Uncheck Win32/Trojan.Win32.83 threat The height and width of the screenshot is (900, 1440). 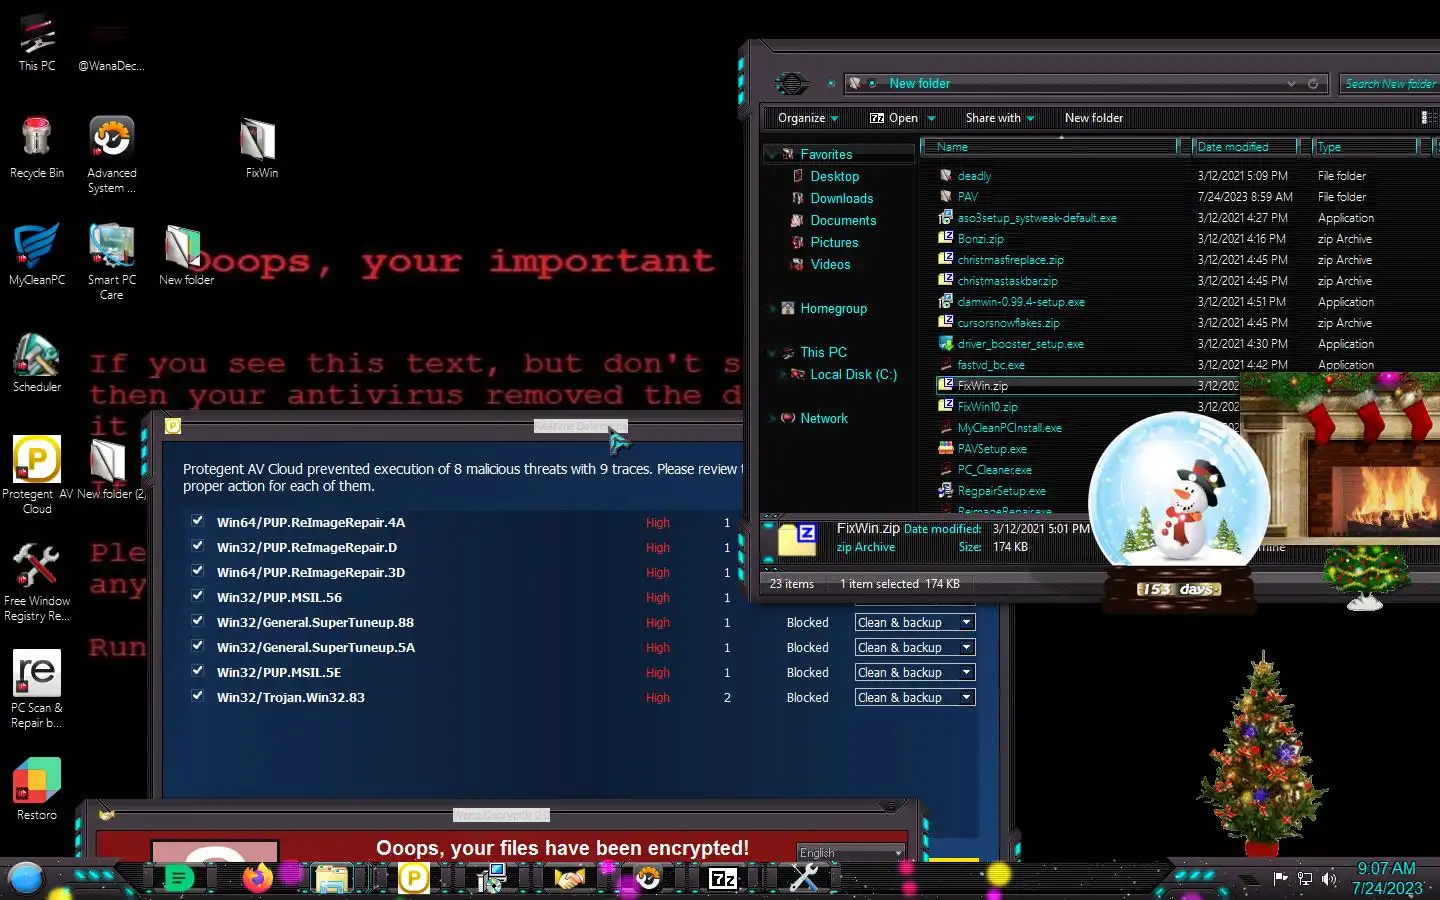coord(197,696)
